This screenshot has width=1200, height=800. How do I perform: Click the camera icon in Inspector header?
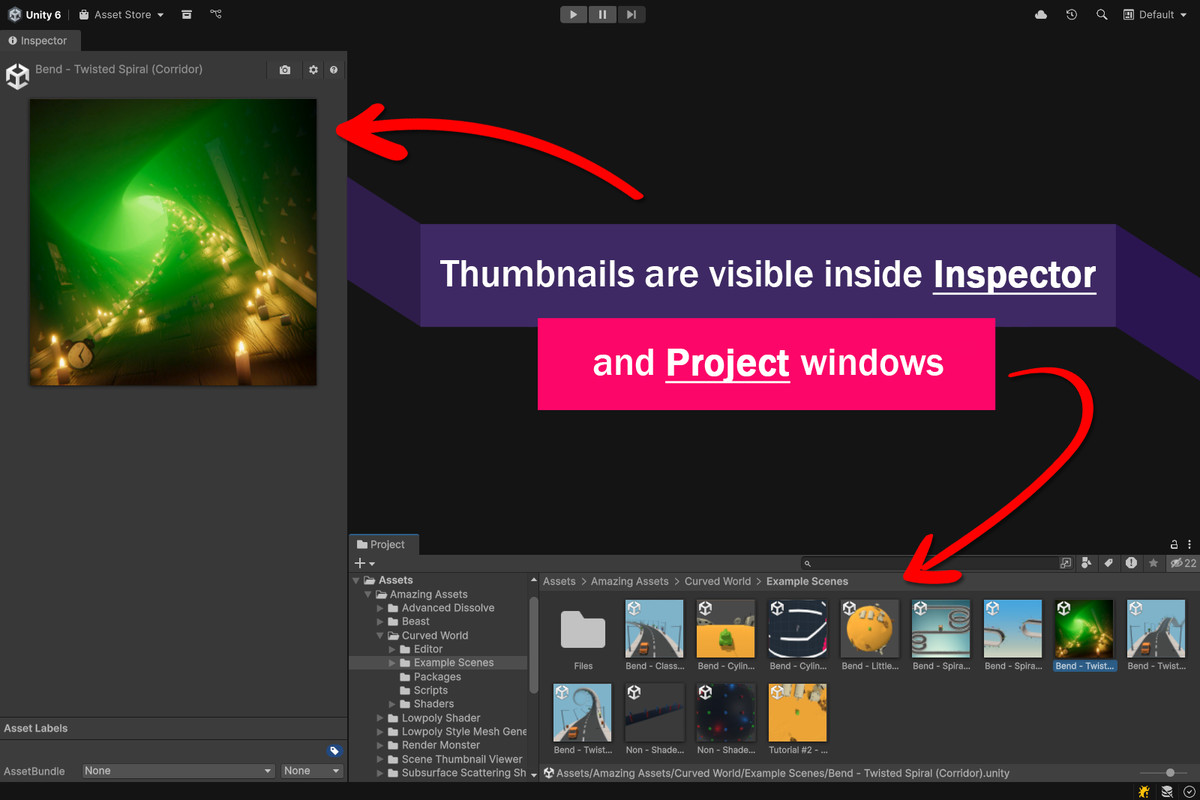pos(285,70)
